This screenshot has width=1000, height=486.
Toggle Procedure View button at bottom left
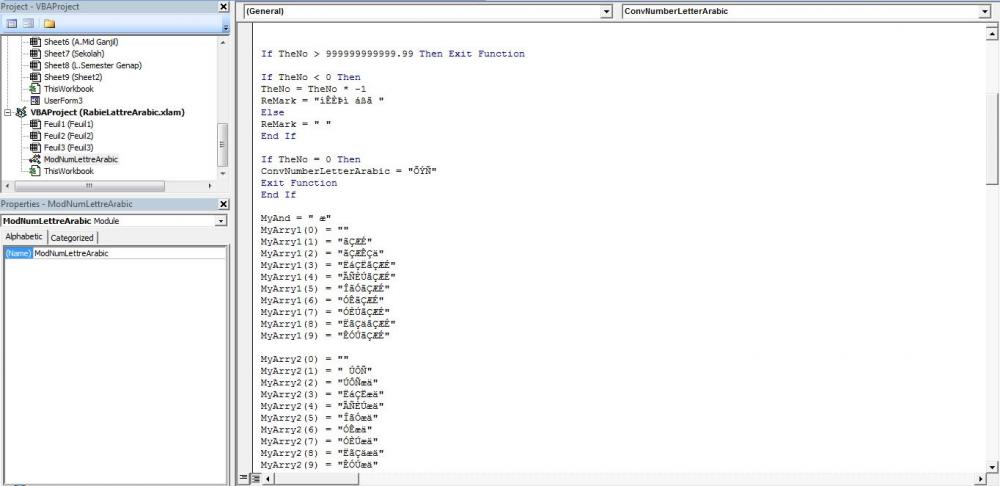[243, 479]
